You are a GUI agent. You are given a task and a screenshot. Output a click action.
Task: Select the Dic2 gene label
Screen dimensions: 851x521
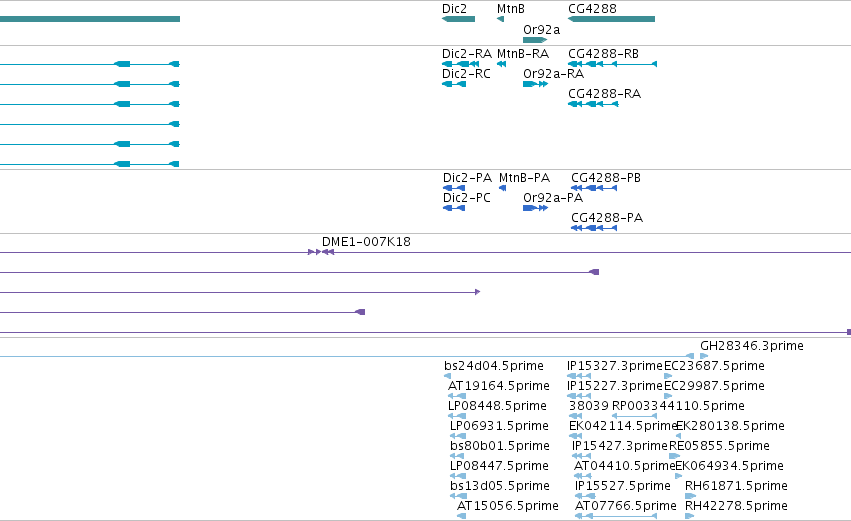pyautogui.click(x=454, y=9)
